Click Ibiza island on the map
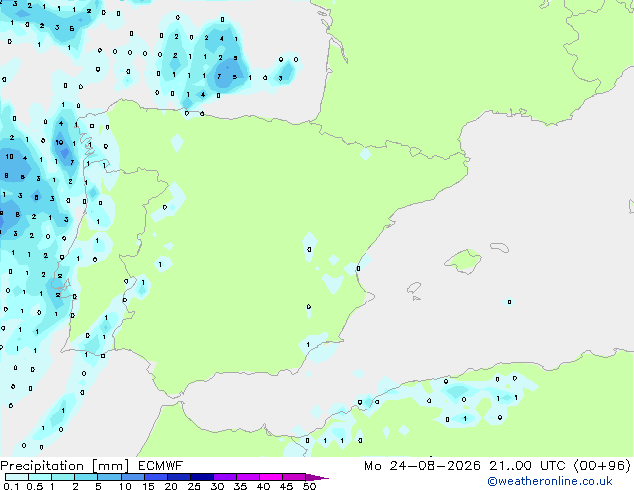The height and width of the screenshot is (490, 634). [414, 288]
